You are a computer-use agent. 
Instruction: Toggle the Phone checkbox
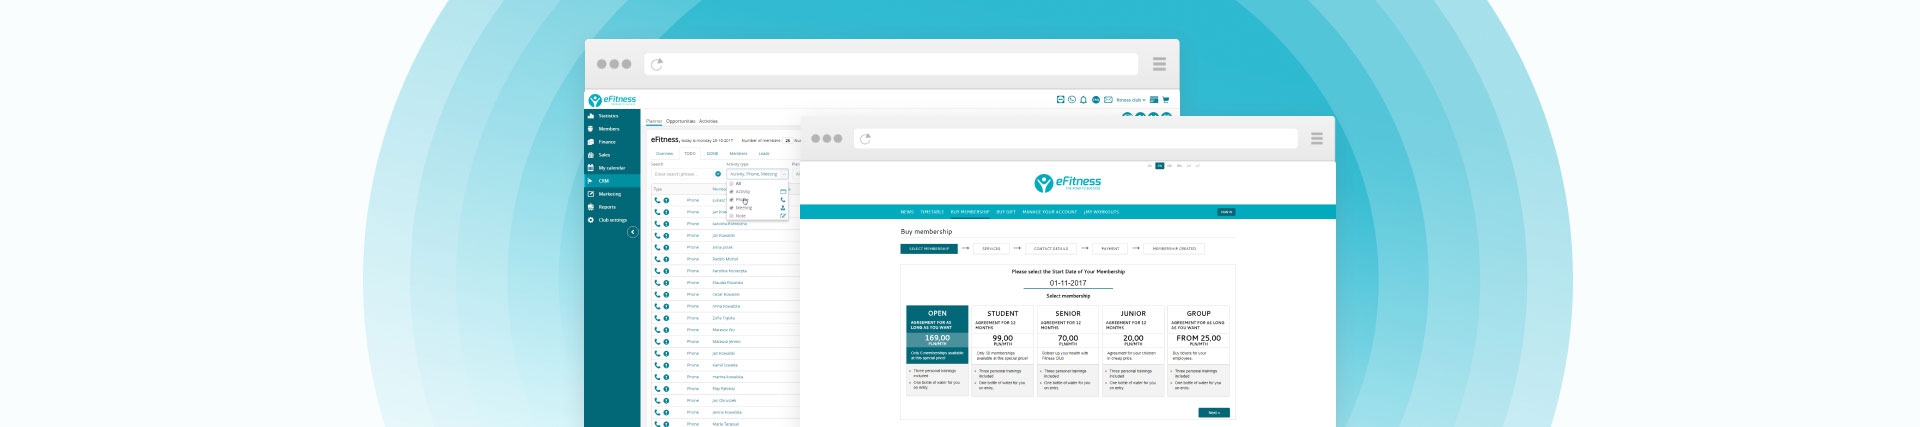click(731, 200)
